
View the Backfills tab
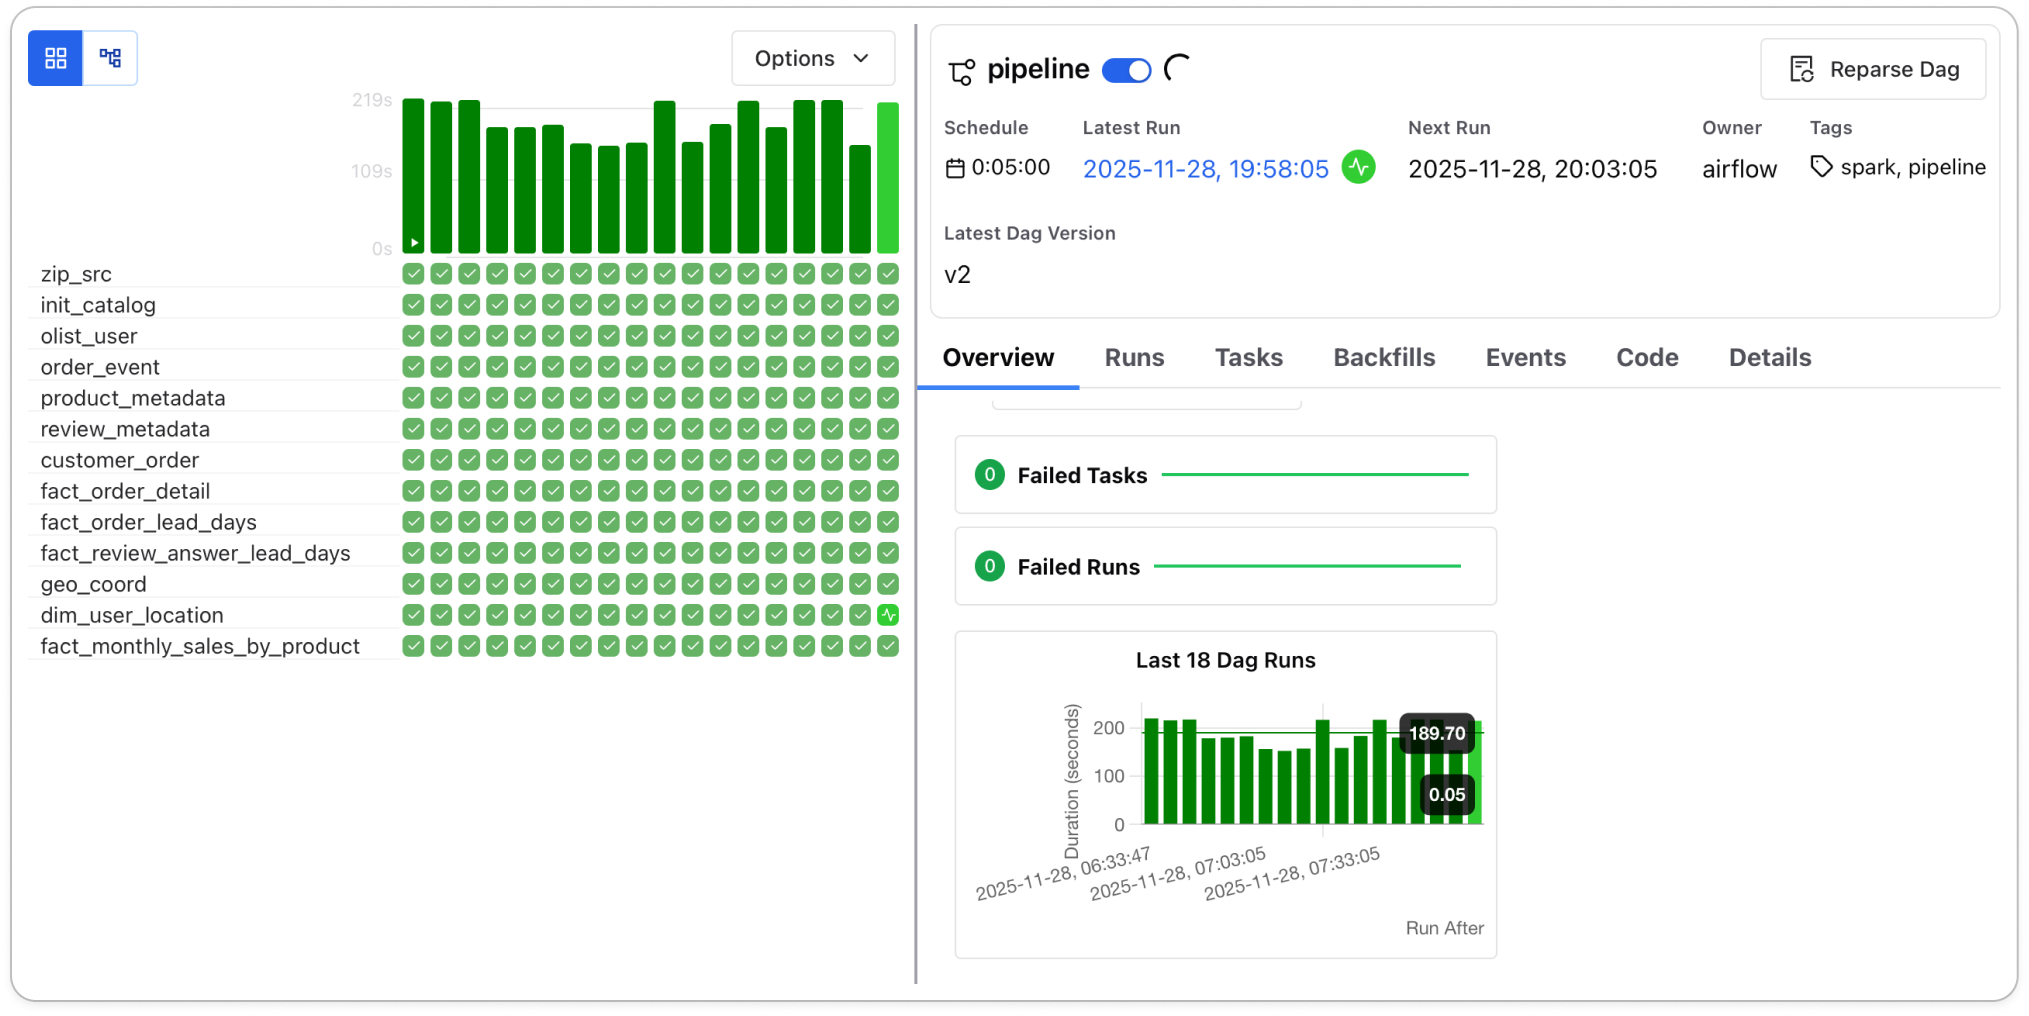coord(1384,357)
